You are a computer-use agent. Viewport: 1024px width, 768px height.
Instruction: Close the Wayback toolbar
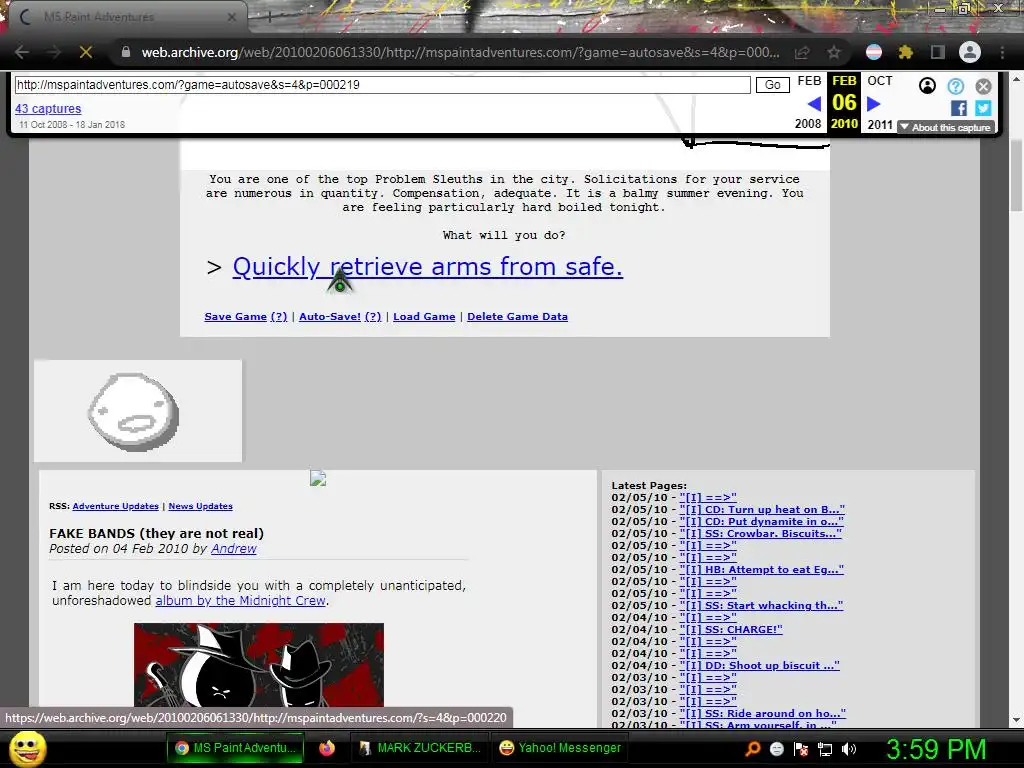(984, 86)
